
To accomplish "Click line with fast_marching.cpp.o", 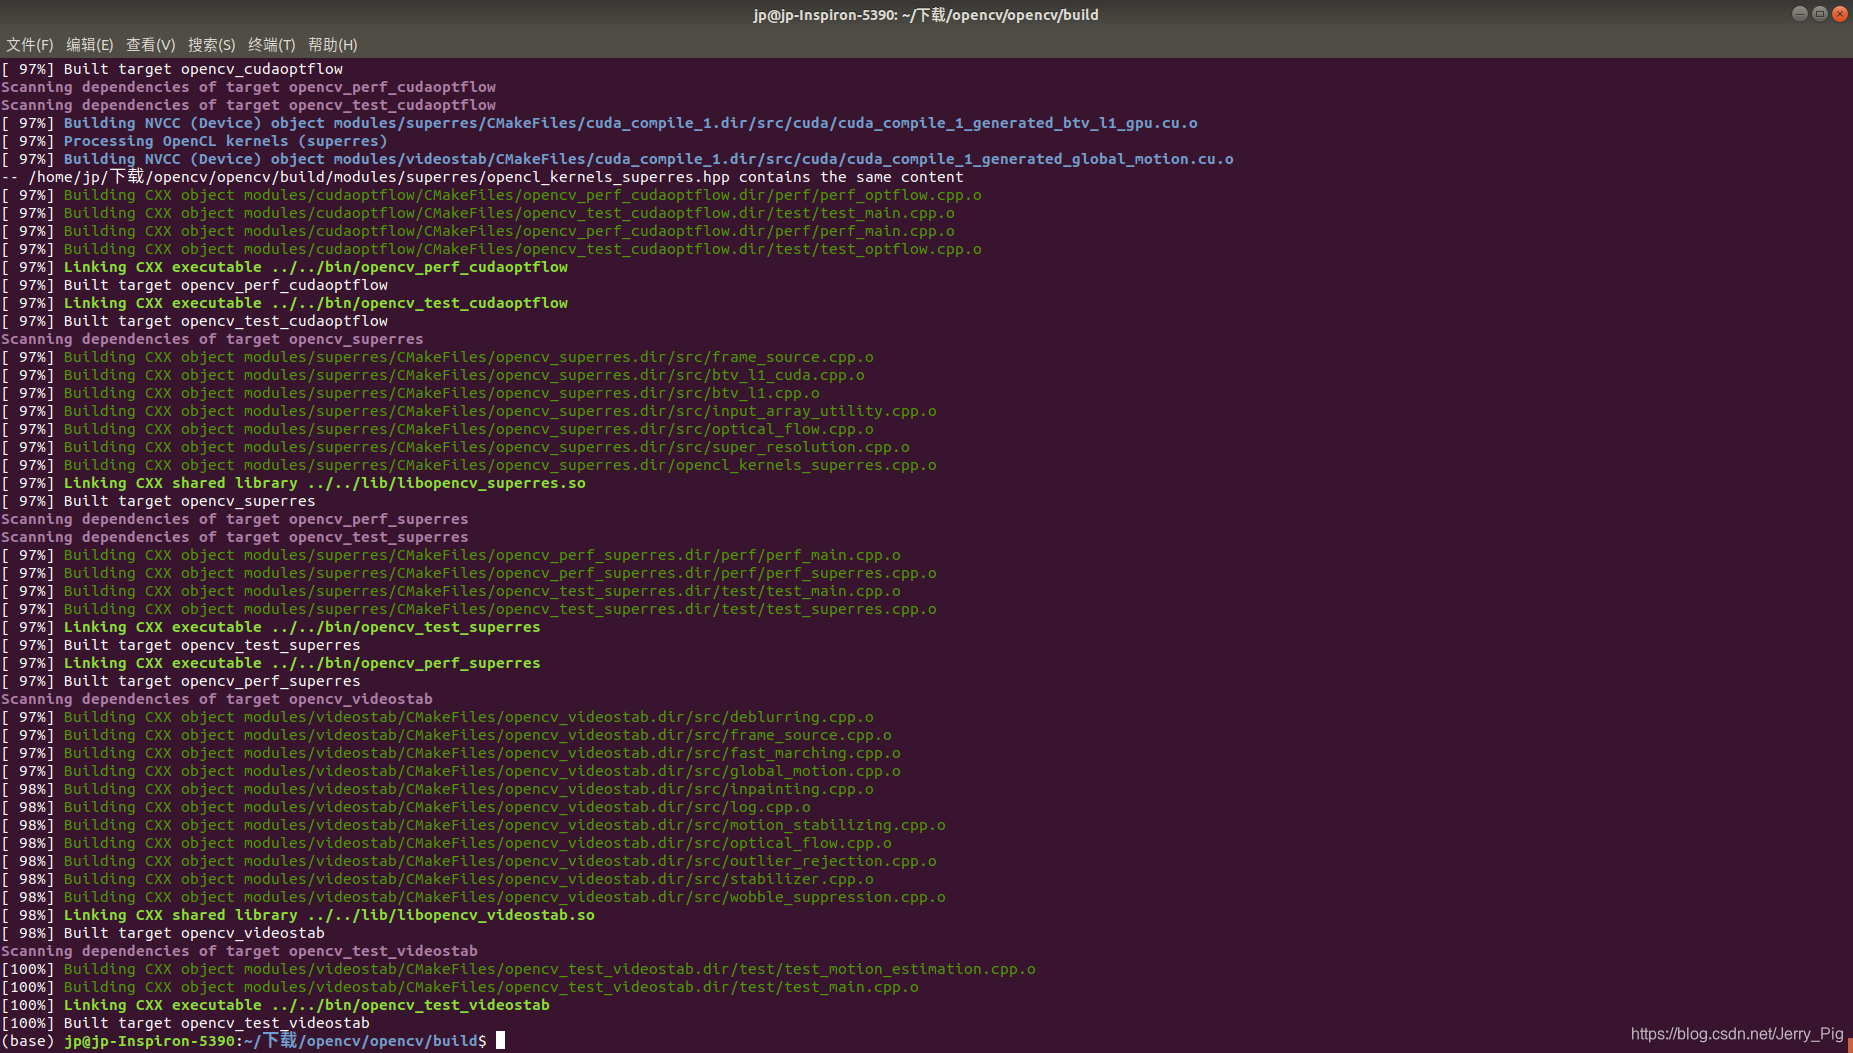I will 451,753.
